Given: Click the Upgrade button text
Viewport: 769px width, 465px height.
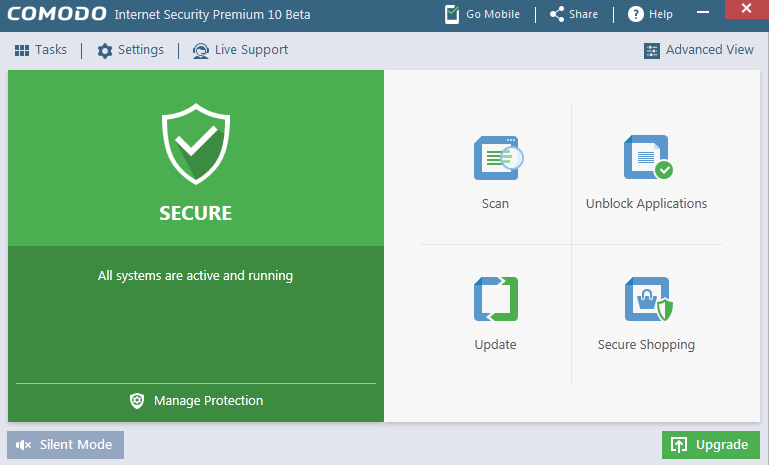Looking at the screenshot, I should tap(722, 445).
